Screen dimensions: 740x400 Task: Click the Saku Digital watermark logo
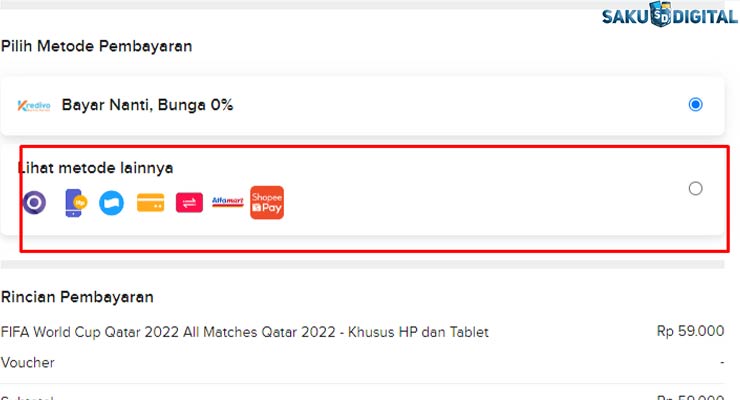[x=667, y=15]
